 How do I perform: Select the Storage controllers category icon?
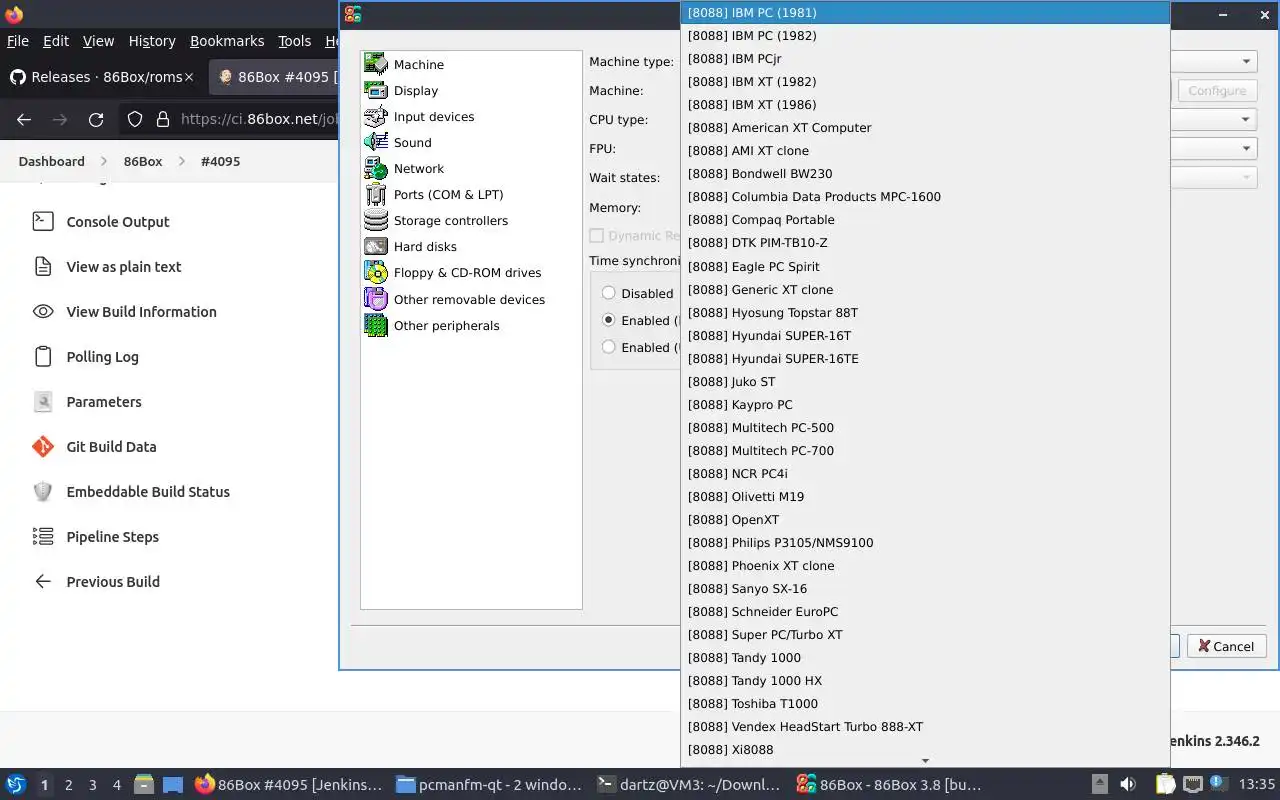click(x=376, y=220)
